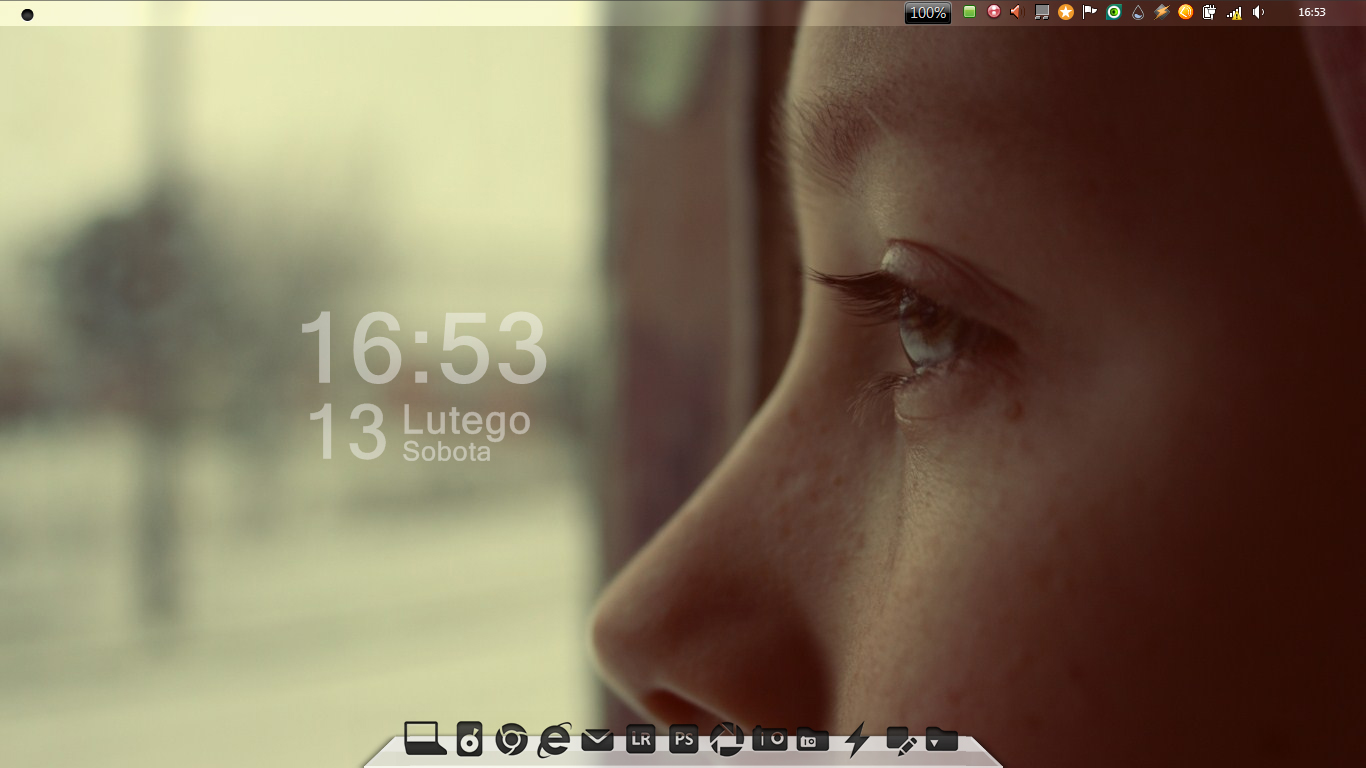Click the red speaker tray icon
Screen dimensions: 1366x768
1016,12
